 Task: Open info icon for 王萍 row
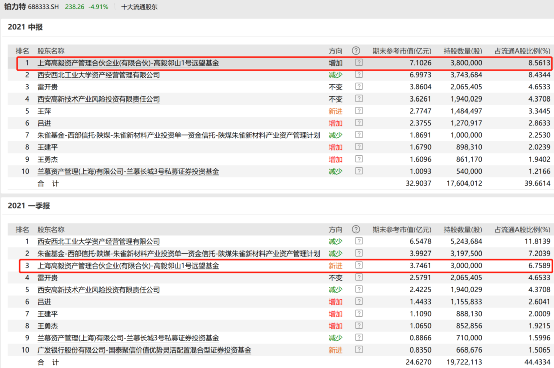359,111
